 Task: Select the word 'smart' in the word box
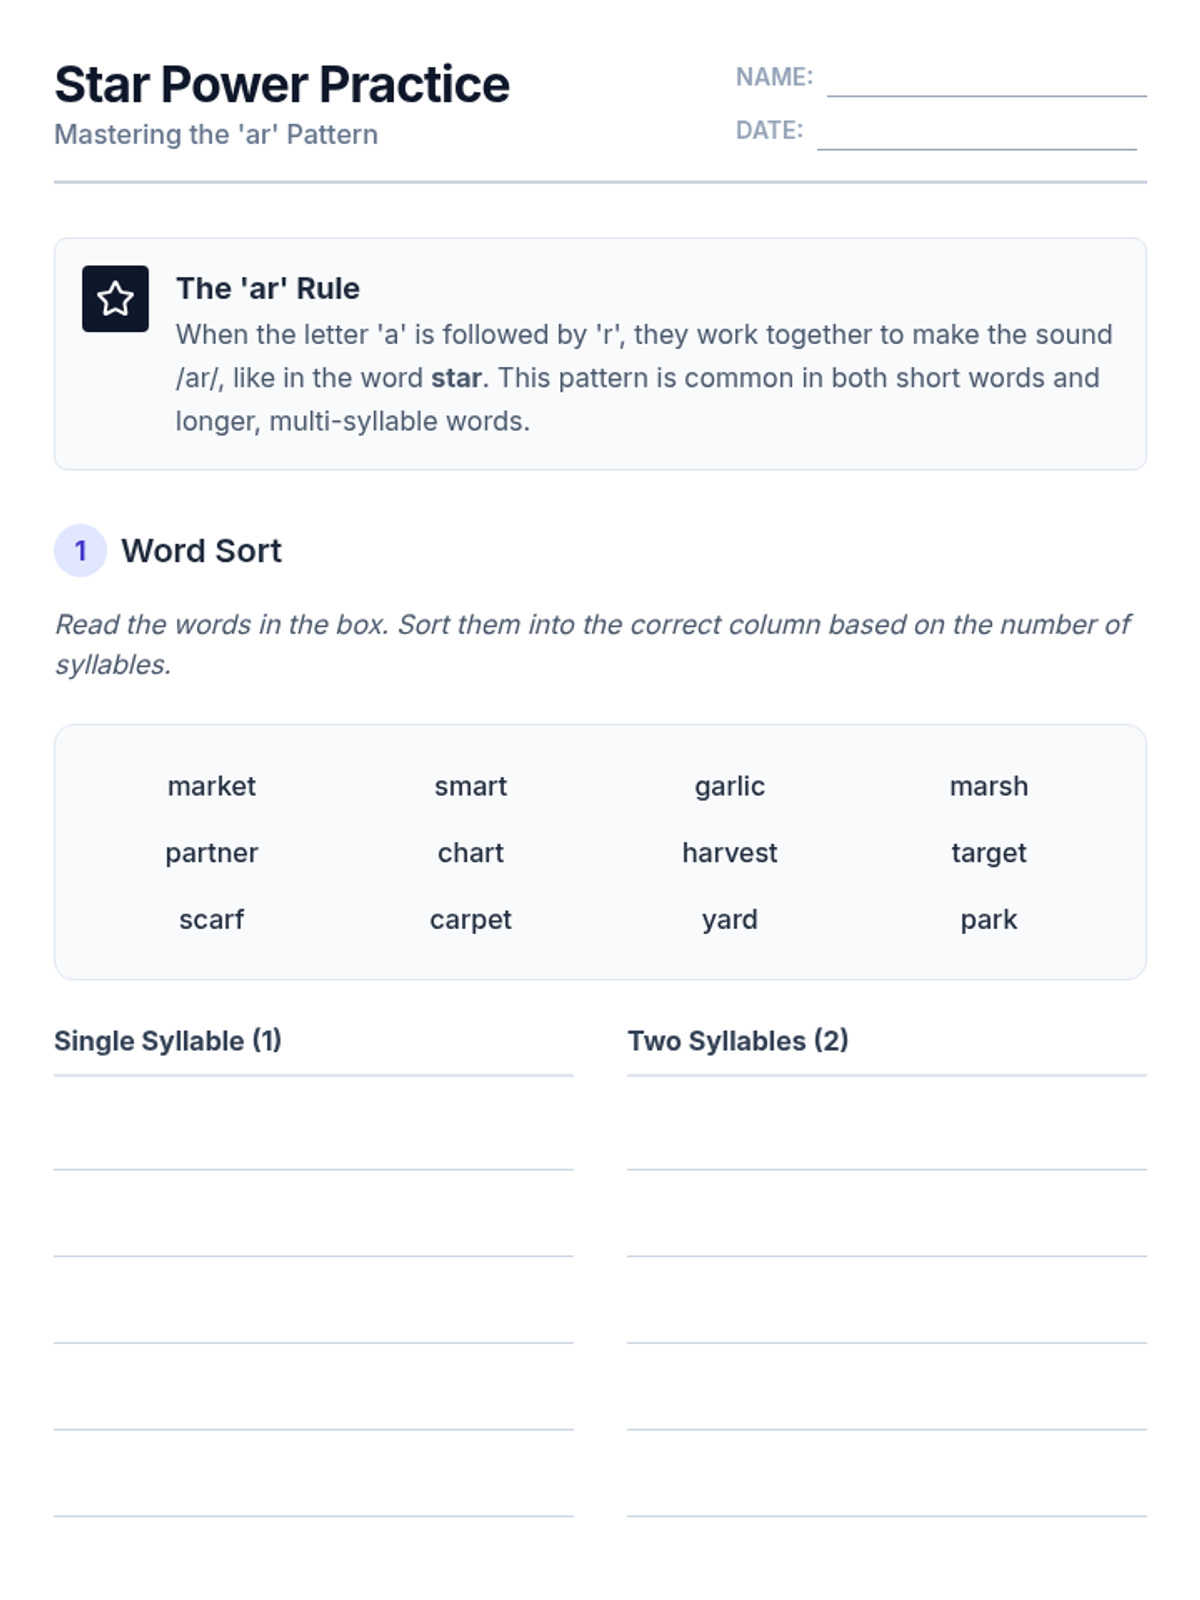pyautogui.click(x=470, y=786)
